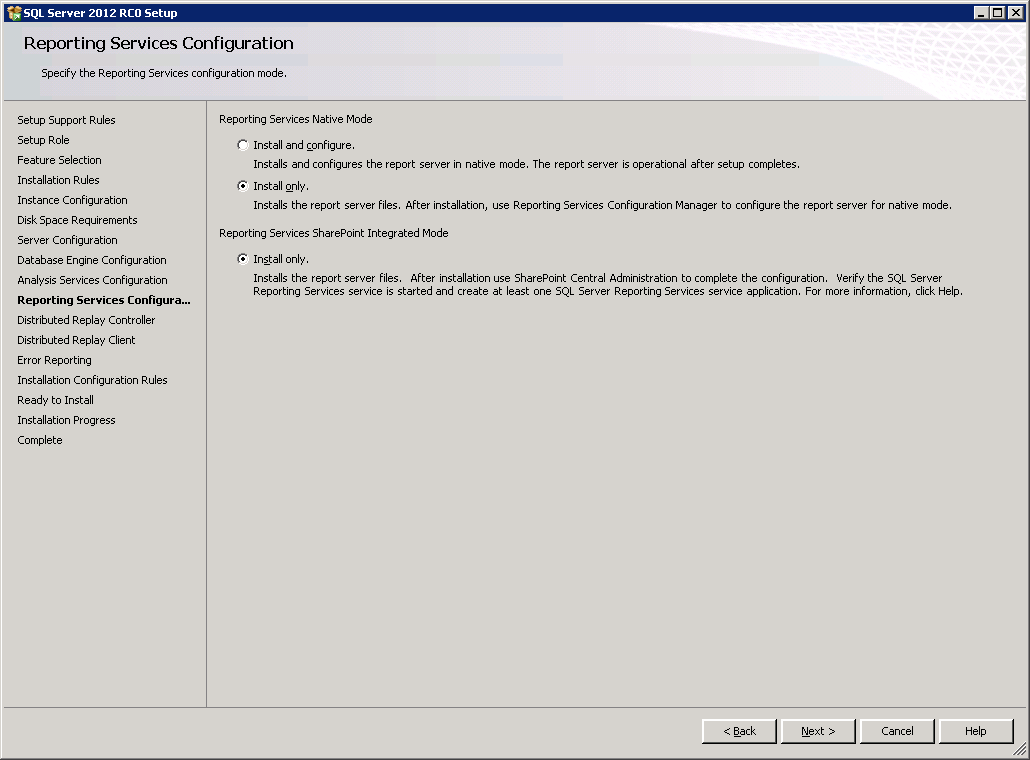Click Distributed Replay Controller step
Viewport: 1030px width, 760px height.
(x=86, y=320)
